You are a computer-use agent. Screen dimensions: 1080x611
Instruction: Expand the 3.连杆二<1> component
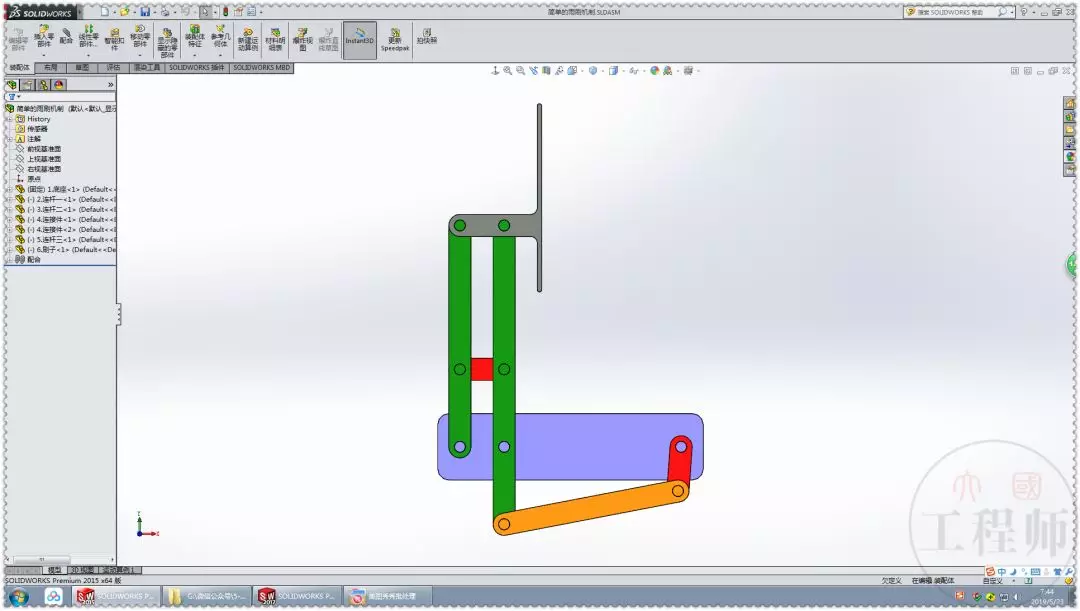pos(10,209)
